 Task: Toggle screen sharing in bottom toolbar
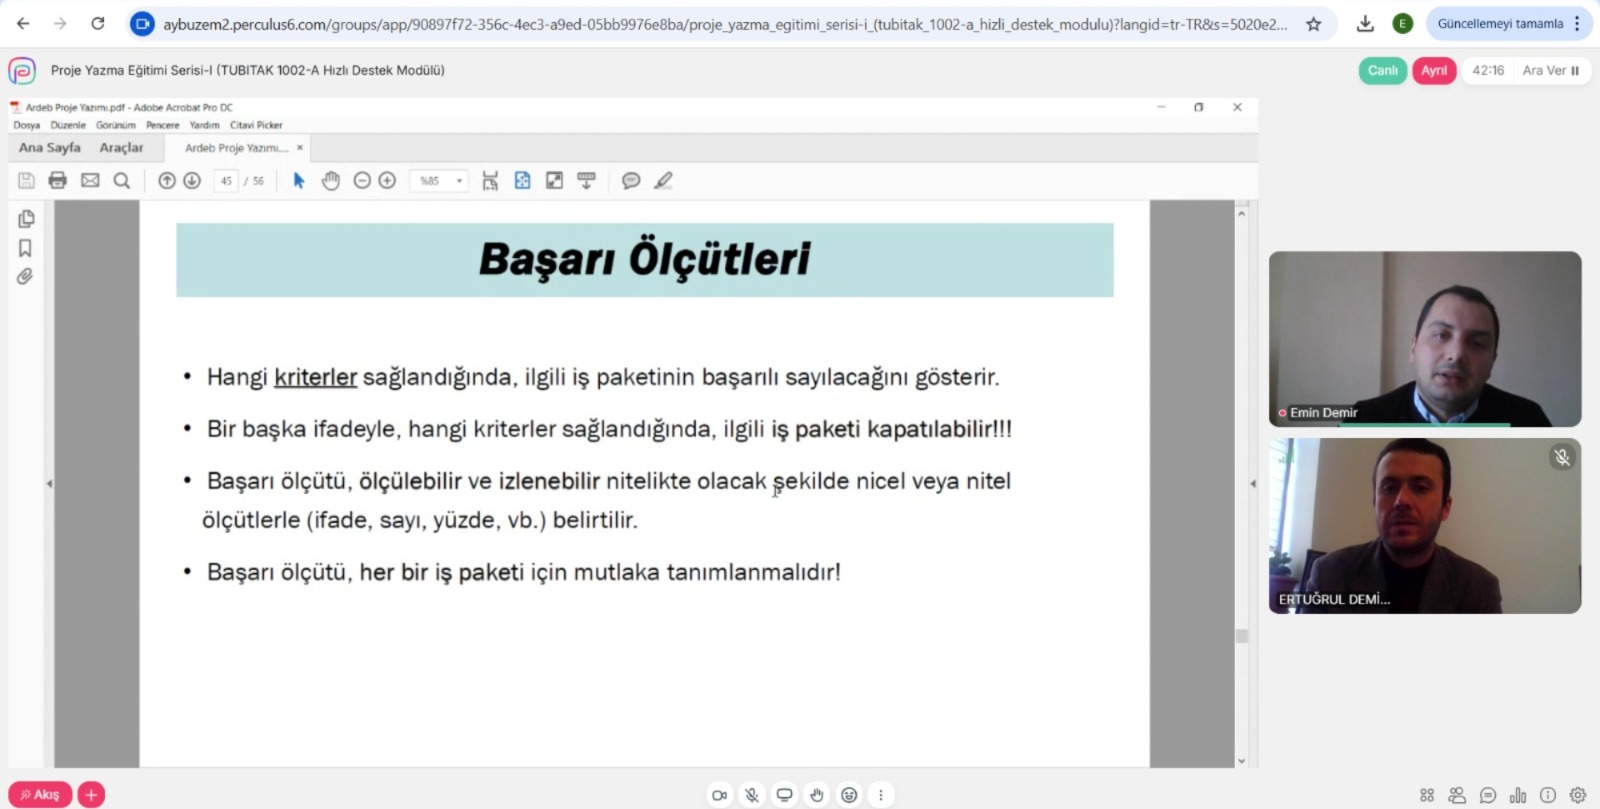point(784,795)
